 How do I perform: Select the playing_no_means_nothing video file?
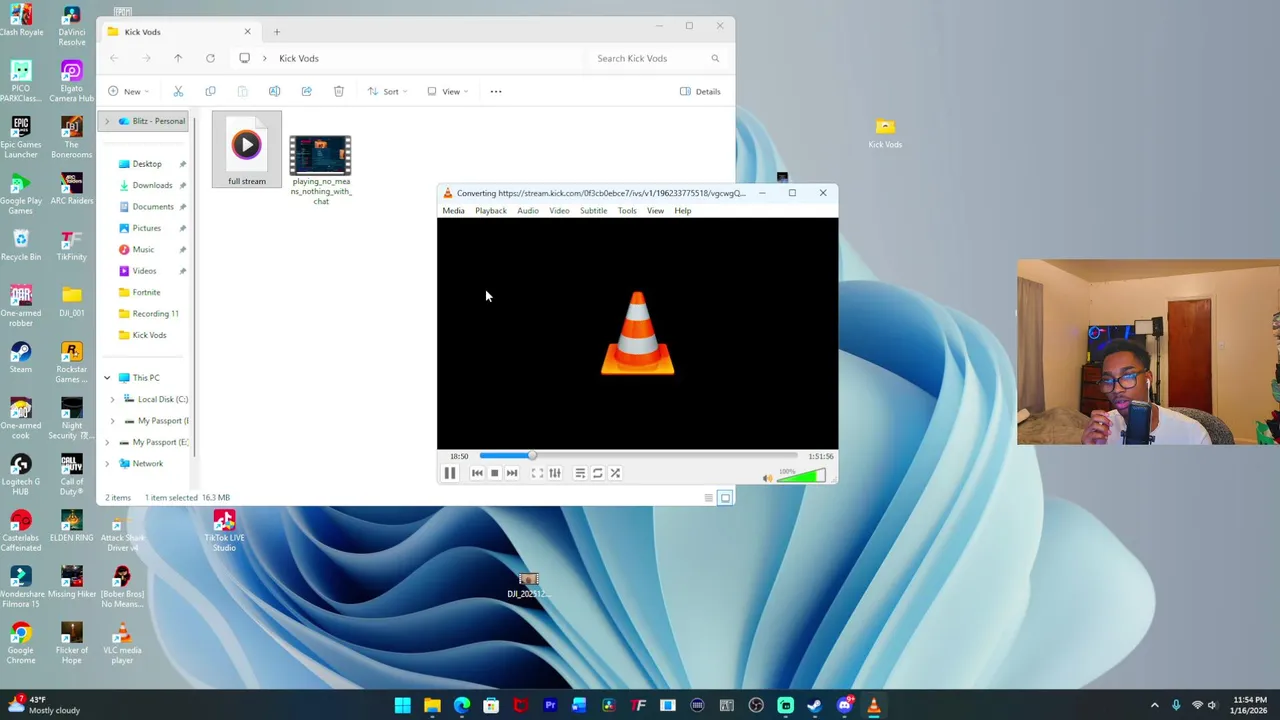[x=320, y=170]
